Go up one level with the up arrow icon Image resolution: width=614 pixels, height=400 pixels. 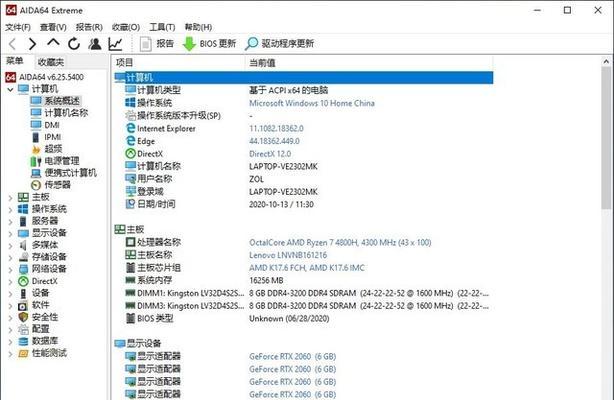click(53, 42)
